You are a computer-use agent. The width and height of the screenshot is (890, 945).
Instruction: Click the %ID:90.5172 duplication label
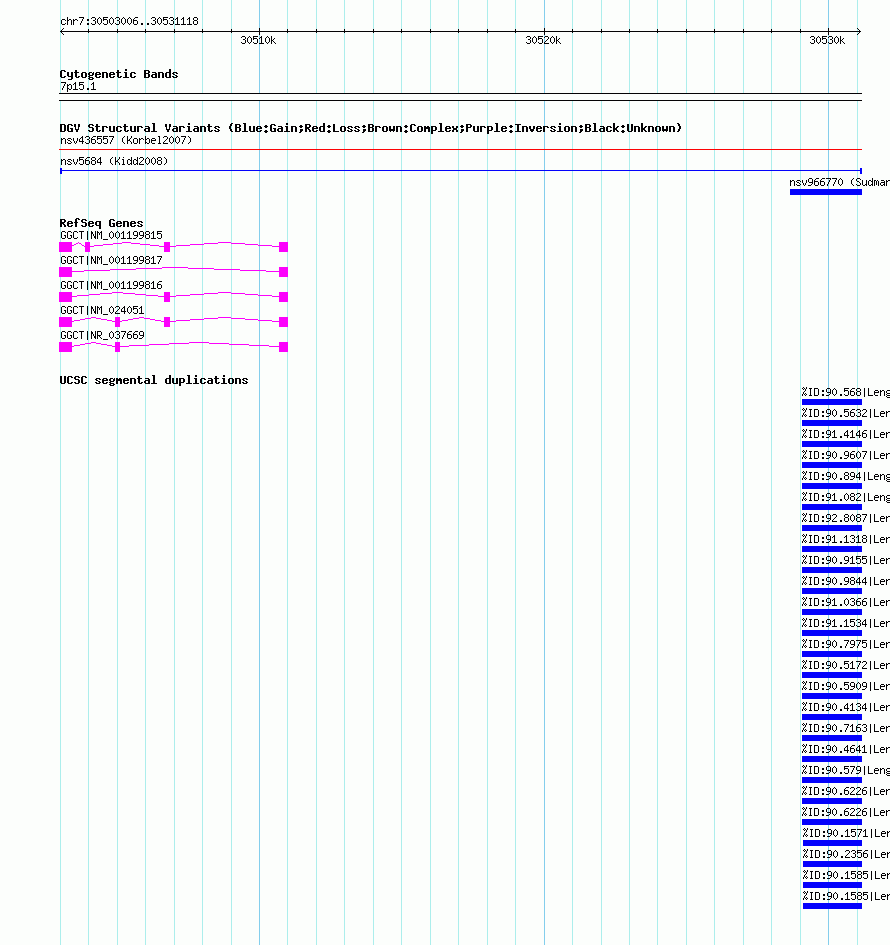tap(845, 665)
